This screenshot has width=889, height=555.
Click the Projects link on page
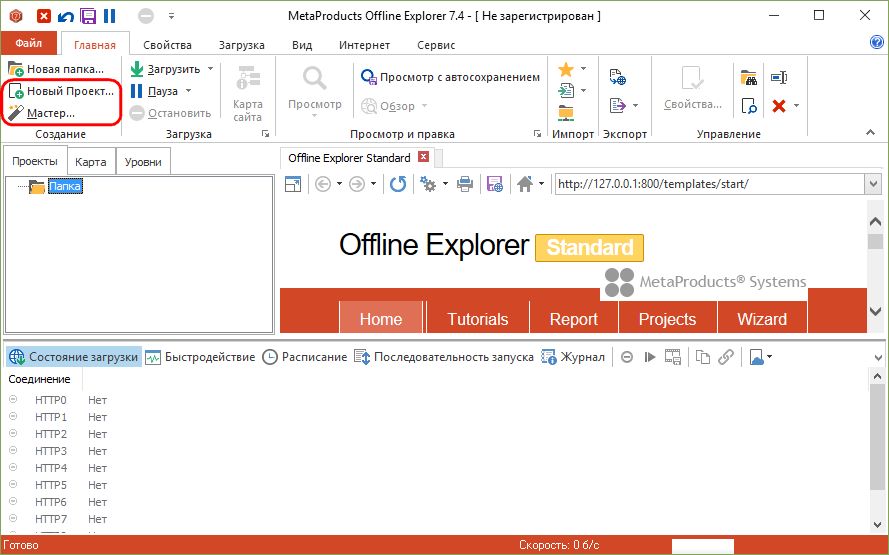click(667, 319)
